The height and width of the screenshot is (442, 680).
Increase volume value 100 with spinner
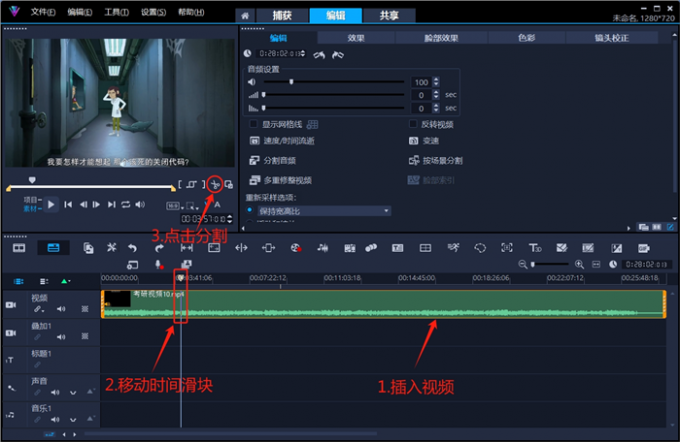(436, 79)
